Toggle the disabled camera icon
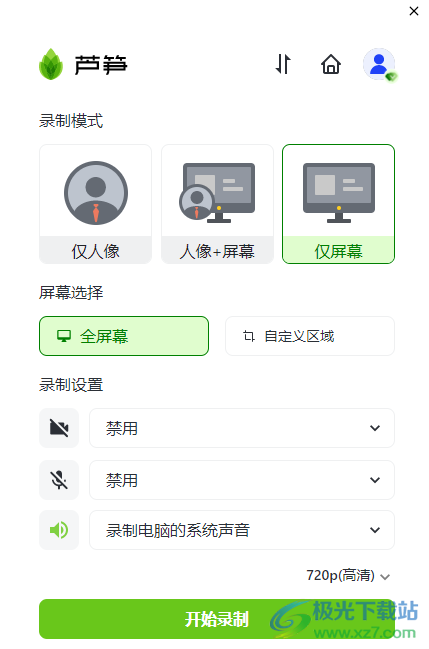Screen dimensions: 429x649 (x=59, y=428)
